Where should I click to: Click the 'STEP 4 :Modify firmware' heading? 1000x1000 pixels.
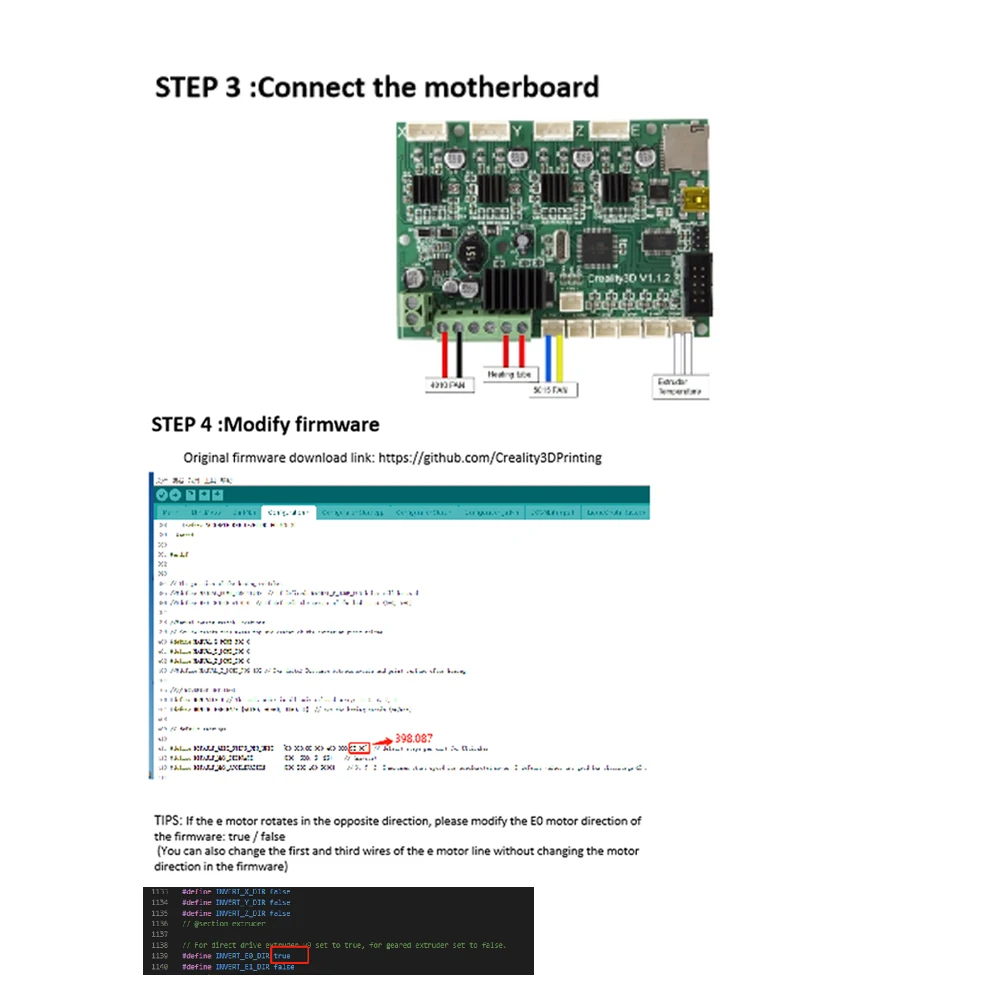(265, 424)
